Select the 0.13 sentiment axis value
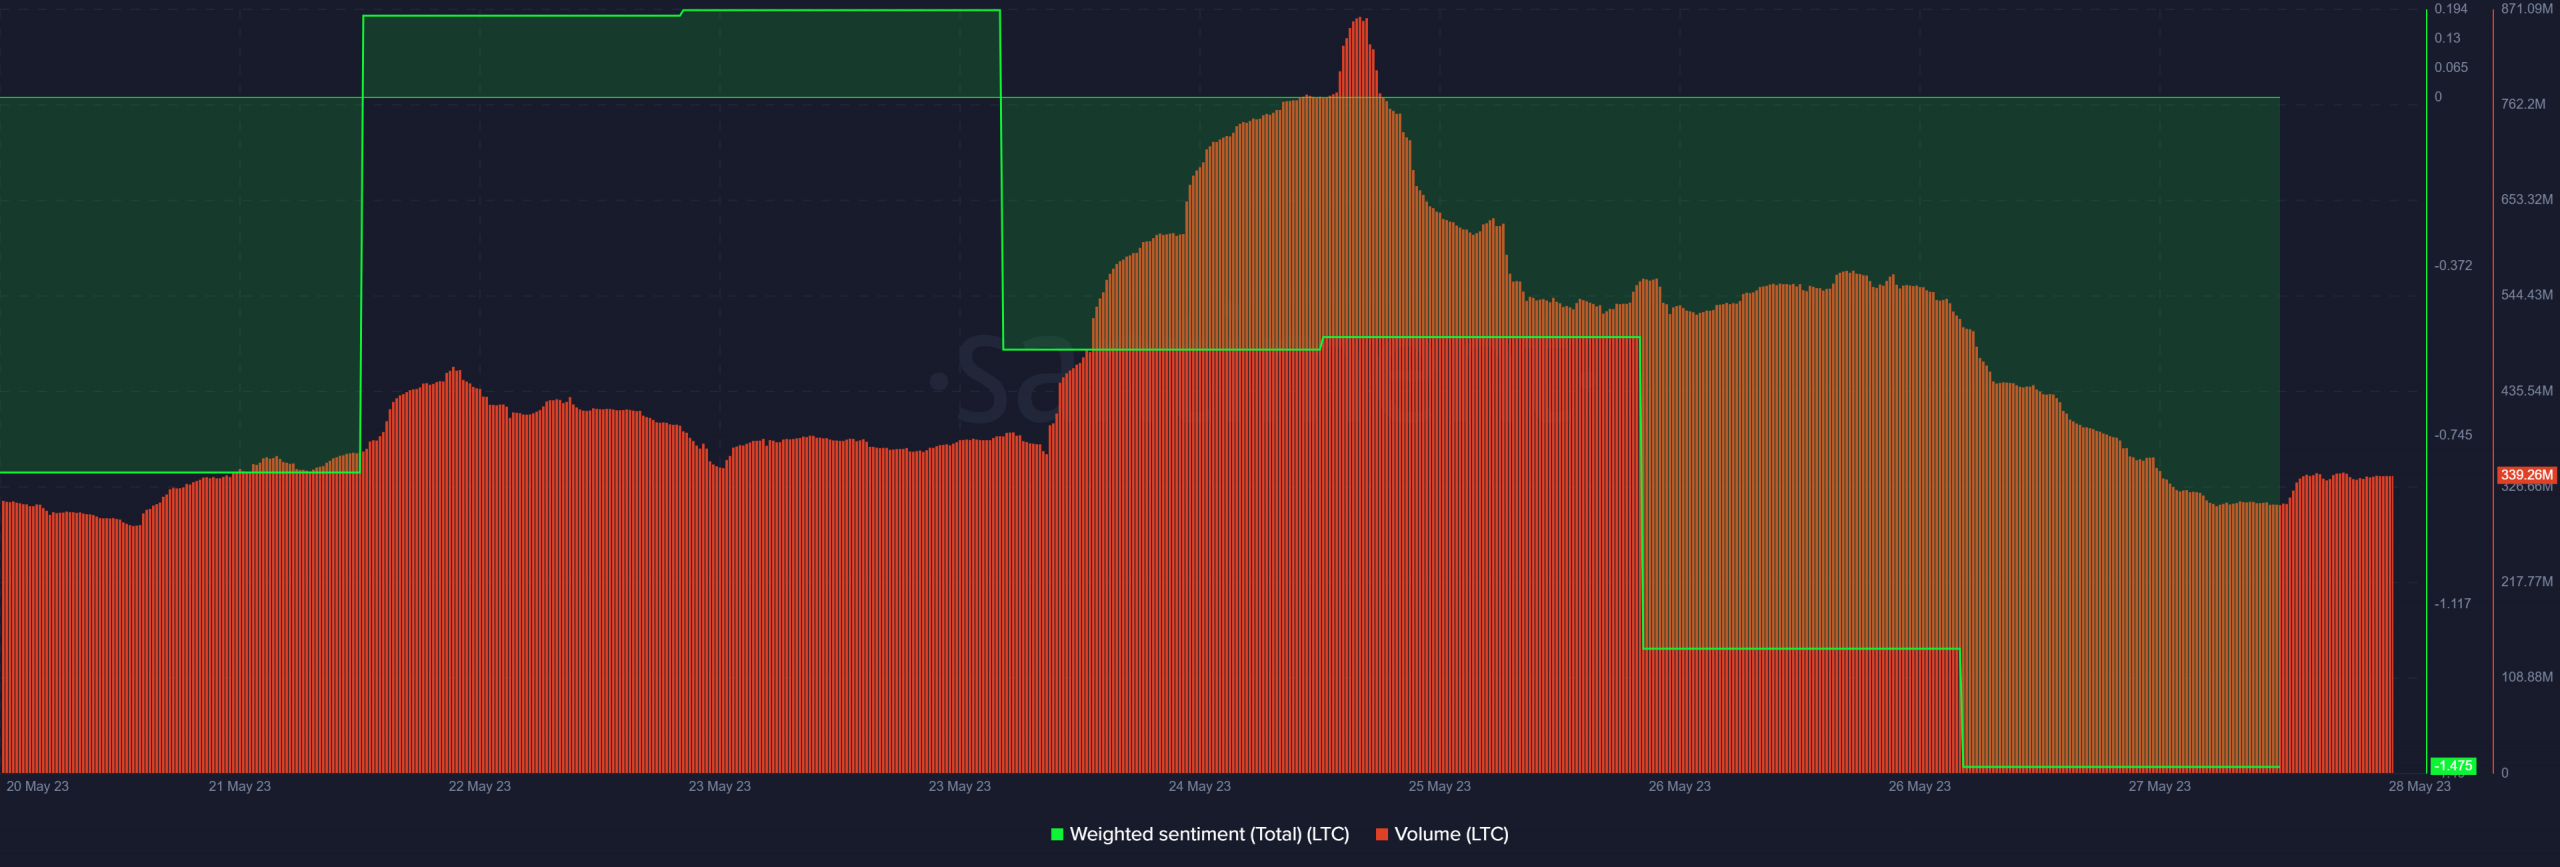Image resolution: width=2560 pixels, height=867 pixels. click(2447, 38)
